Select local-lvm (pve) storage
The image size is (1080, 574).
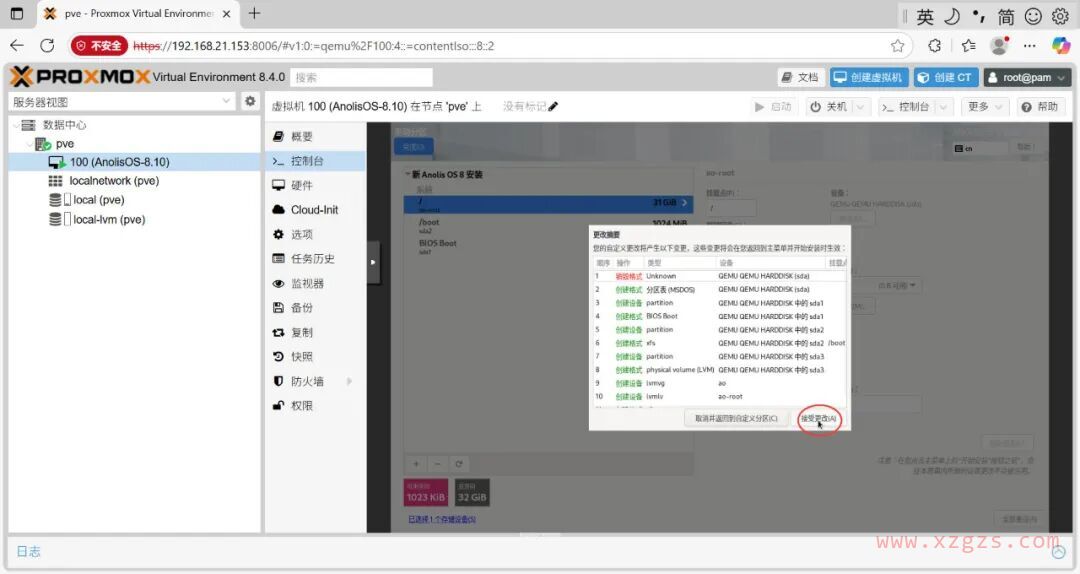(109, 219)
